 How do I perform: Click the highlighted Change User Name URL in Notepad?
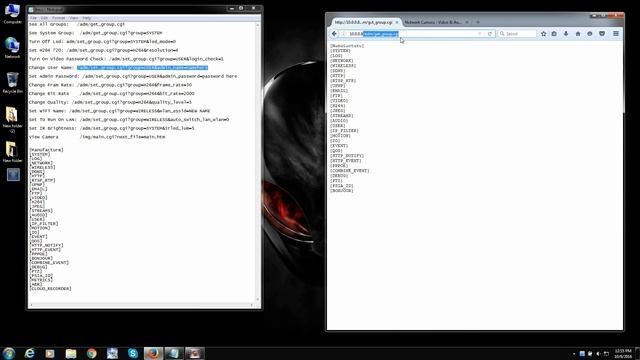click(x=142, y=68)
